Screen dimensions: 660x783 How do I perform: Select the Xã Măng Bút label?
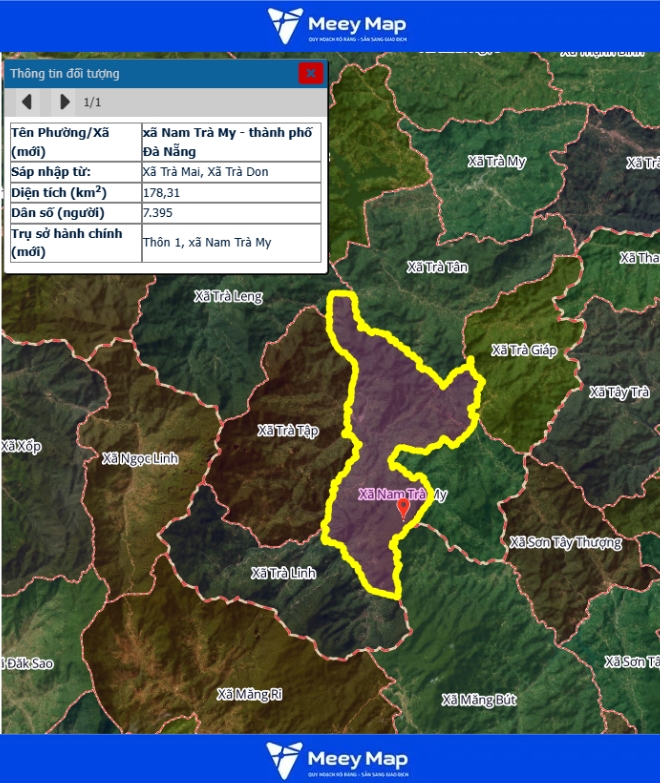coord(479,700)
